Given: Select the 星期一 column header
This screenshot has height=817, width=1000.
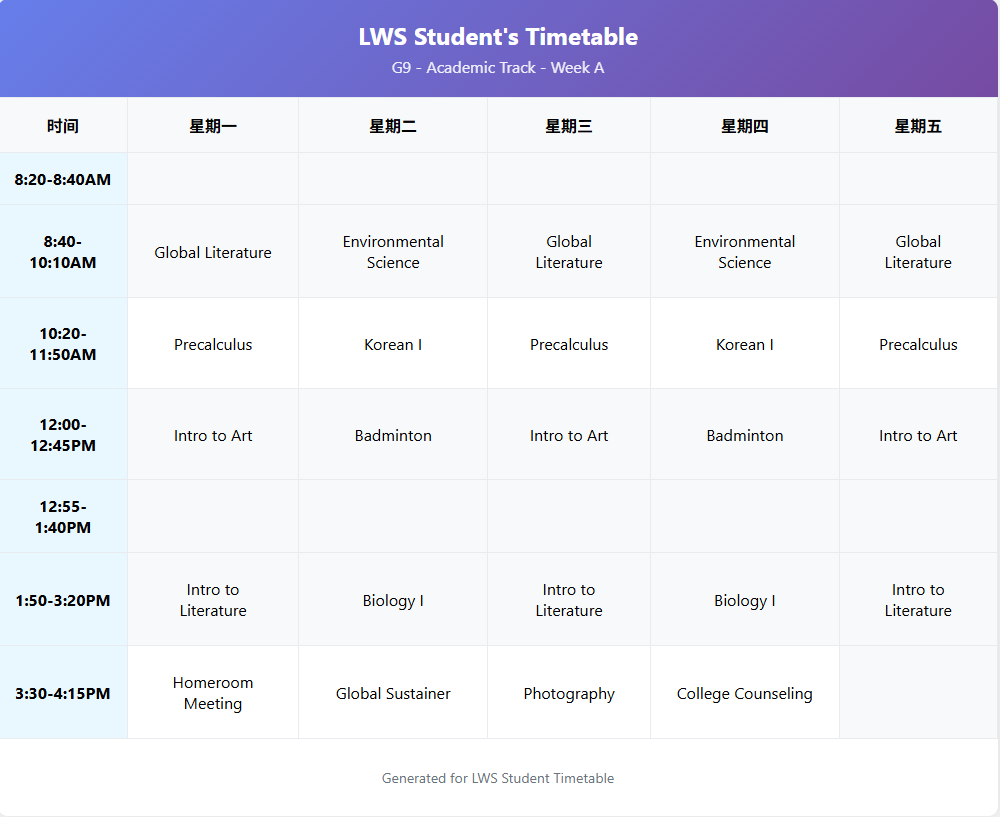Looking at the screenshot, I should click(213, 124).
